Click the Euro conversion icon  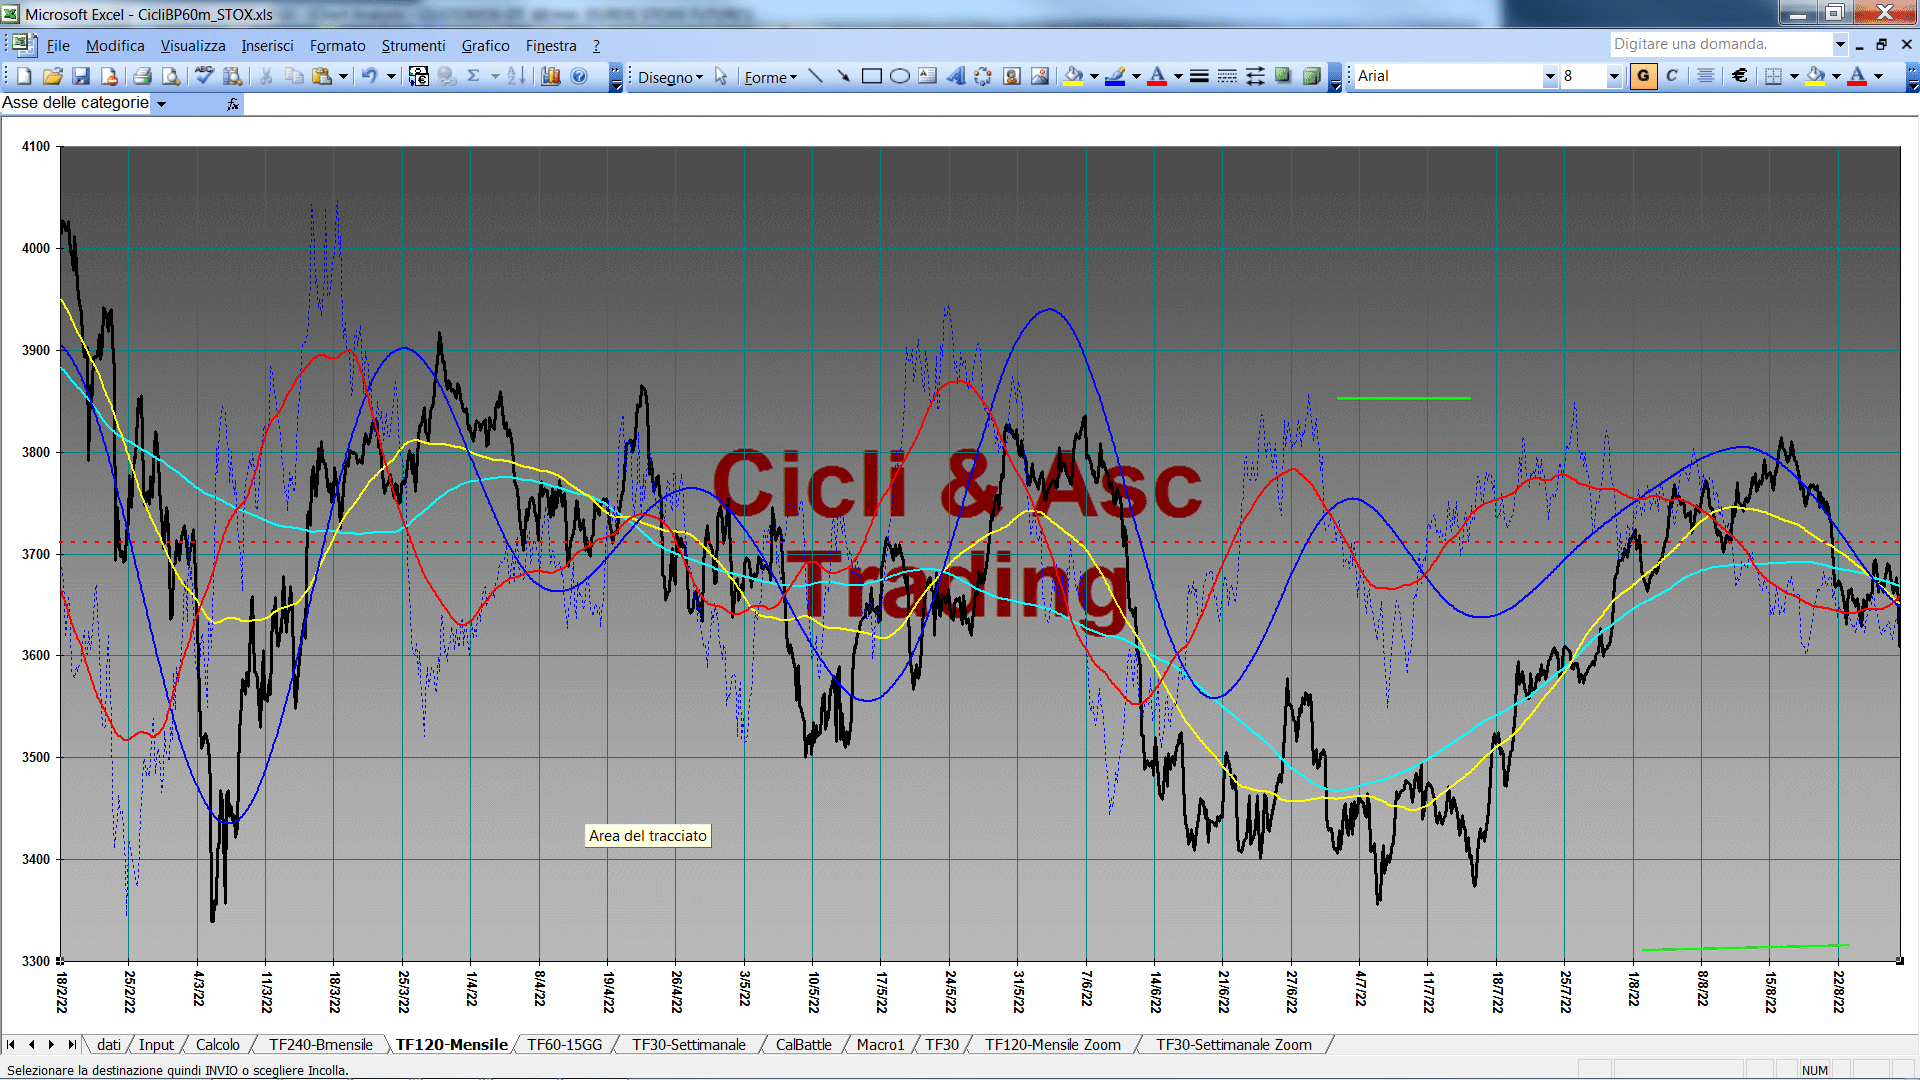419,76
